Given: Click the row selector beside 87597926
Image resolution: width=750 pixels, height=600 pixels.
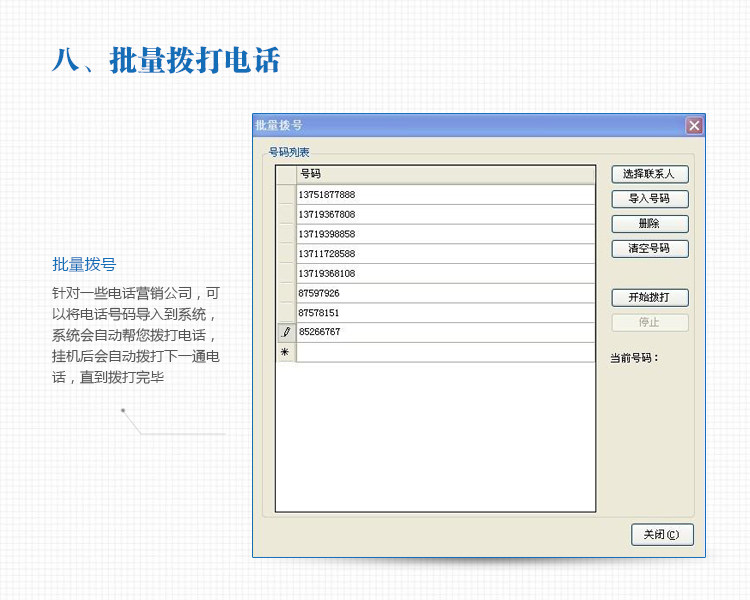Looking at the screenshot, I should (x=287, y=293).
